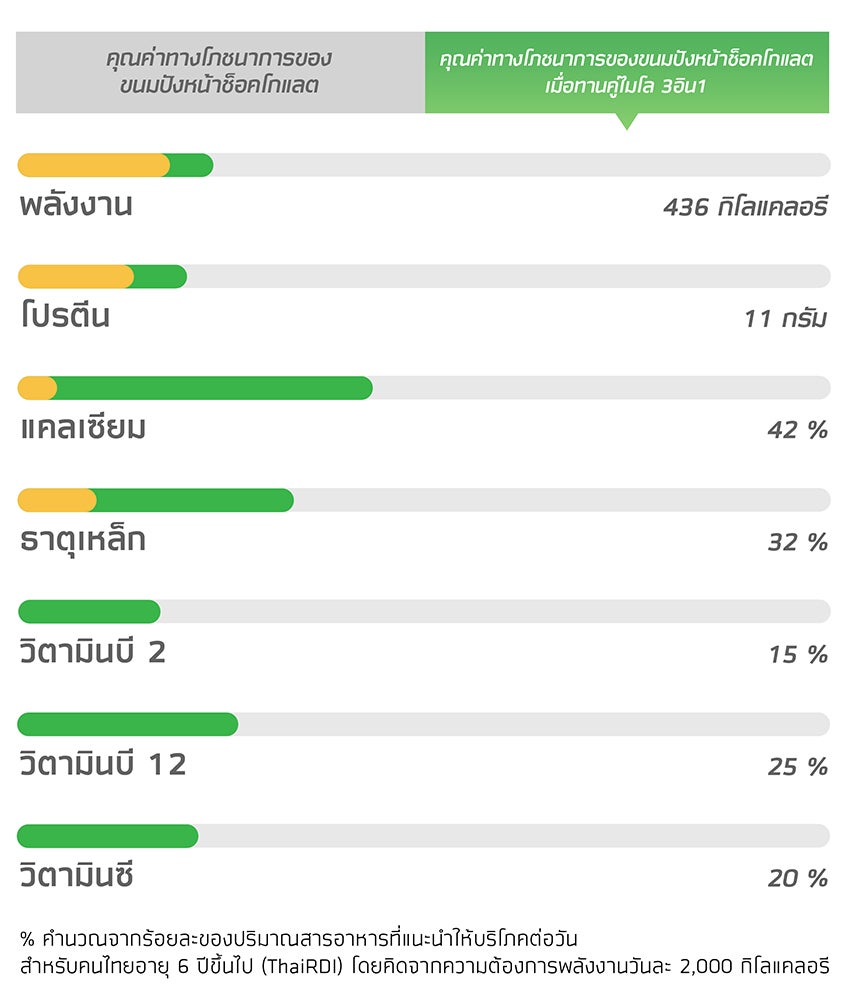Click the yellow portion of โปรตีน bar

point(75,277)
